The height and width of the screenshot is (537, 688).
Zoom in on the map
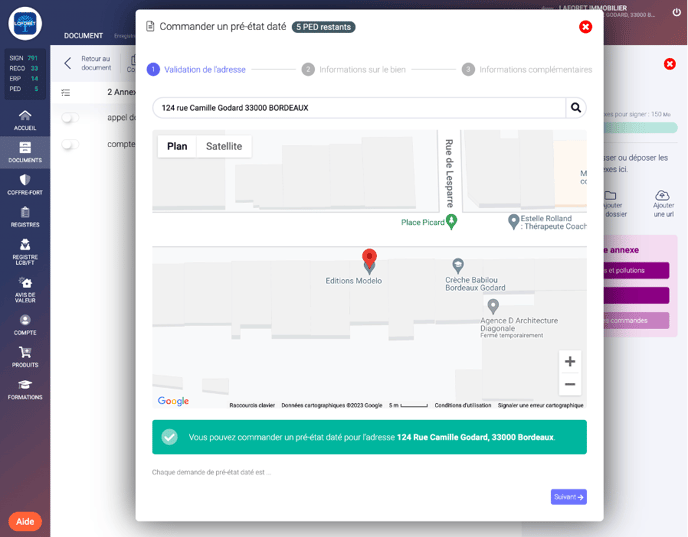[x=570, y=362]
